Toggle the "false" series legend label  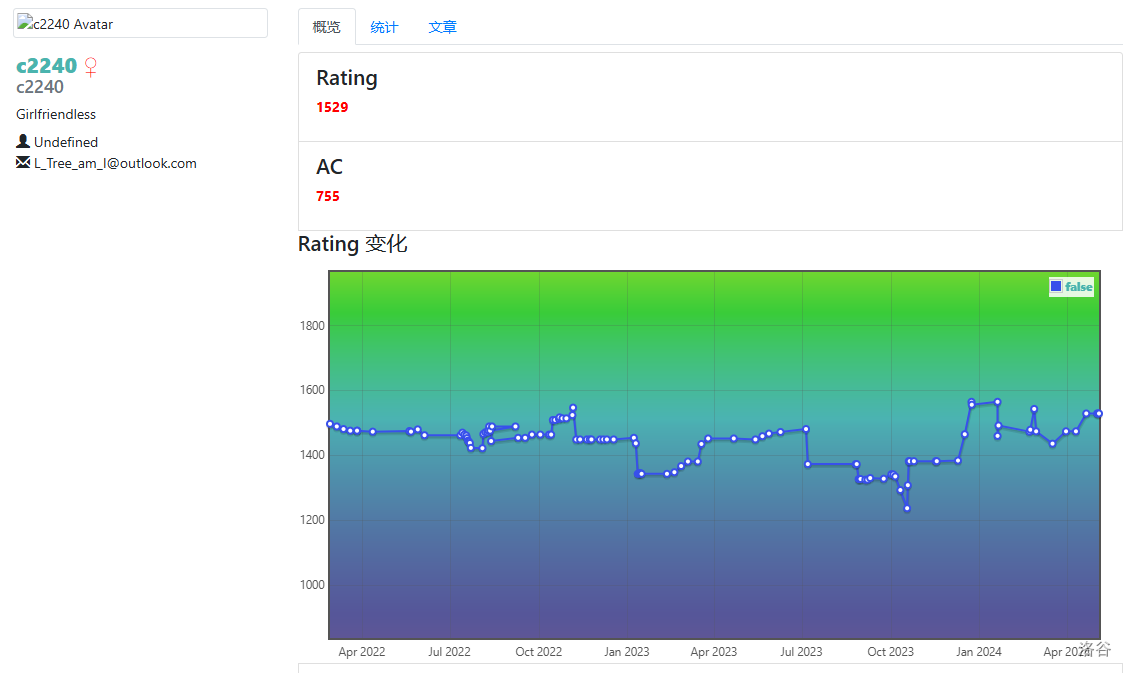click(1079, 287)
